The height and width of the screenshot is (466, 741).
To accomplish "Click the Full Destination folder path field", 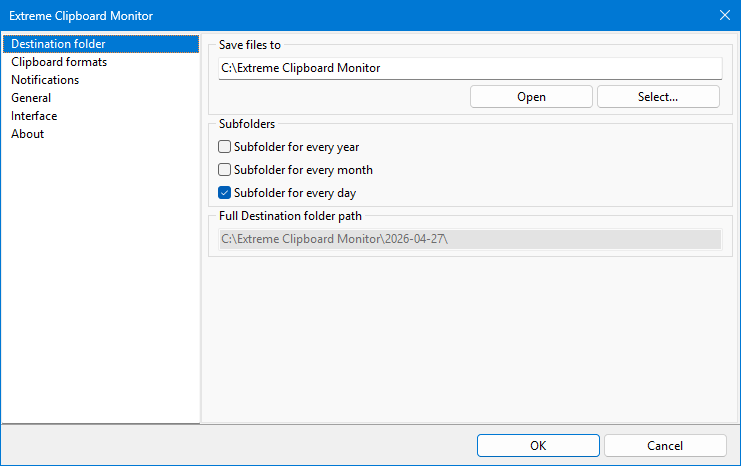I will click(x=470, y=239).
